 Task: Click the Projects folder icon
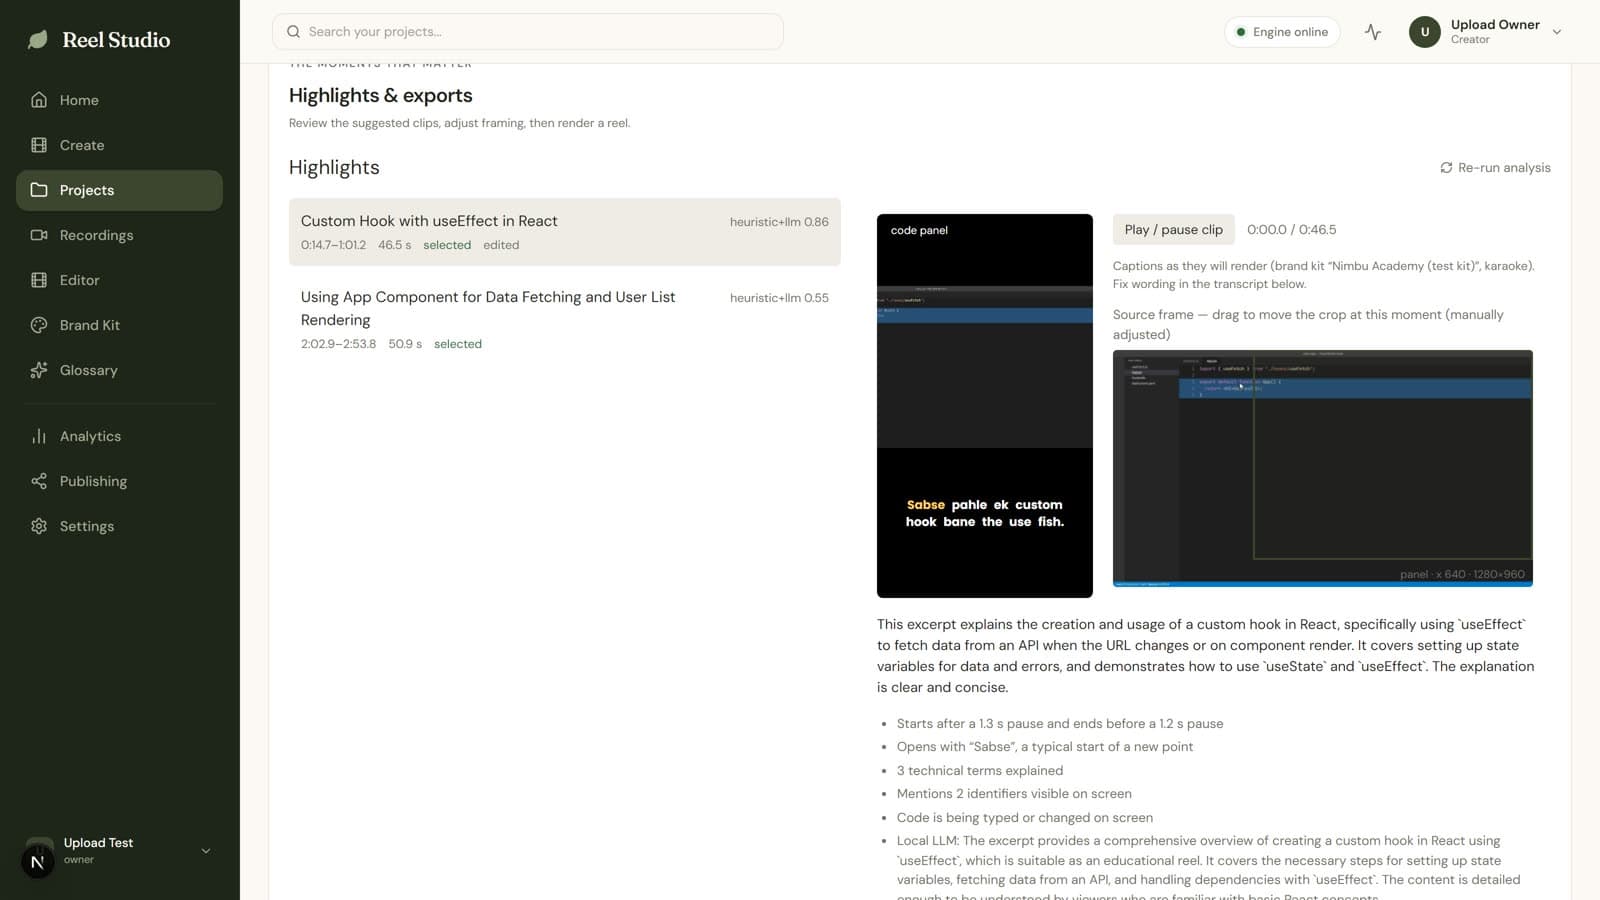click(x=39, y=190)
